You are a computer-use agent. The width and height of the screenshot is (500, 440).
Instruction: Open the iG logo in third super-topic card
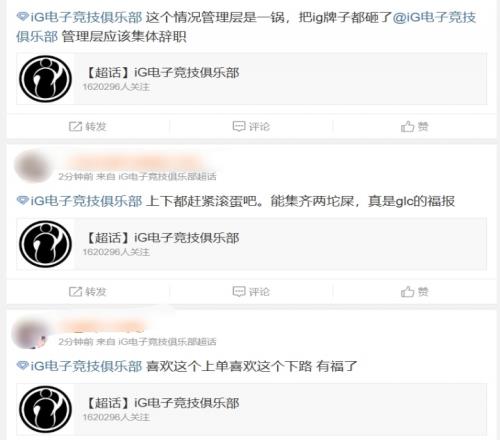click(46, 409)
